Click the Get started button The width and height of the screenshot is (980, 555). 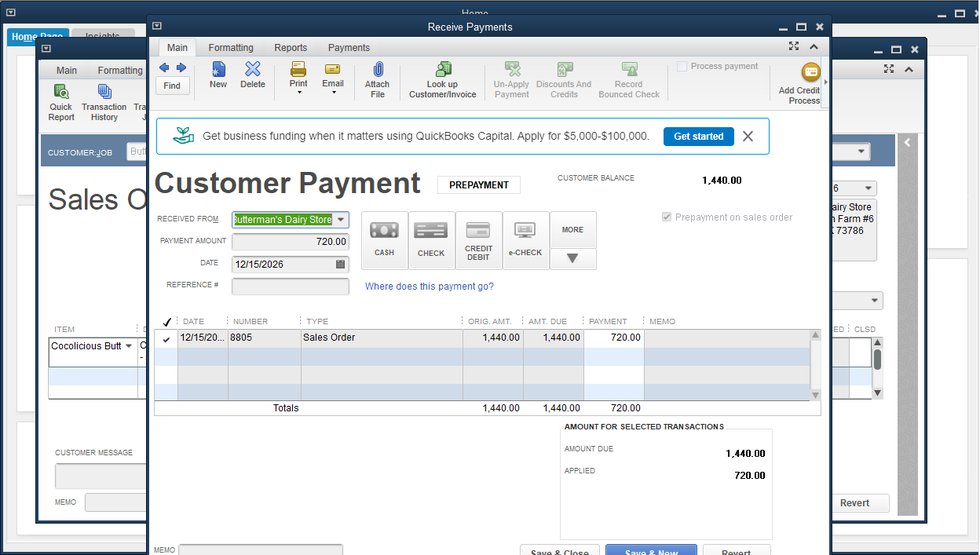click(698, 136)
